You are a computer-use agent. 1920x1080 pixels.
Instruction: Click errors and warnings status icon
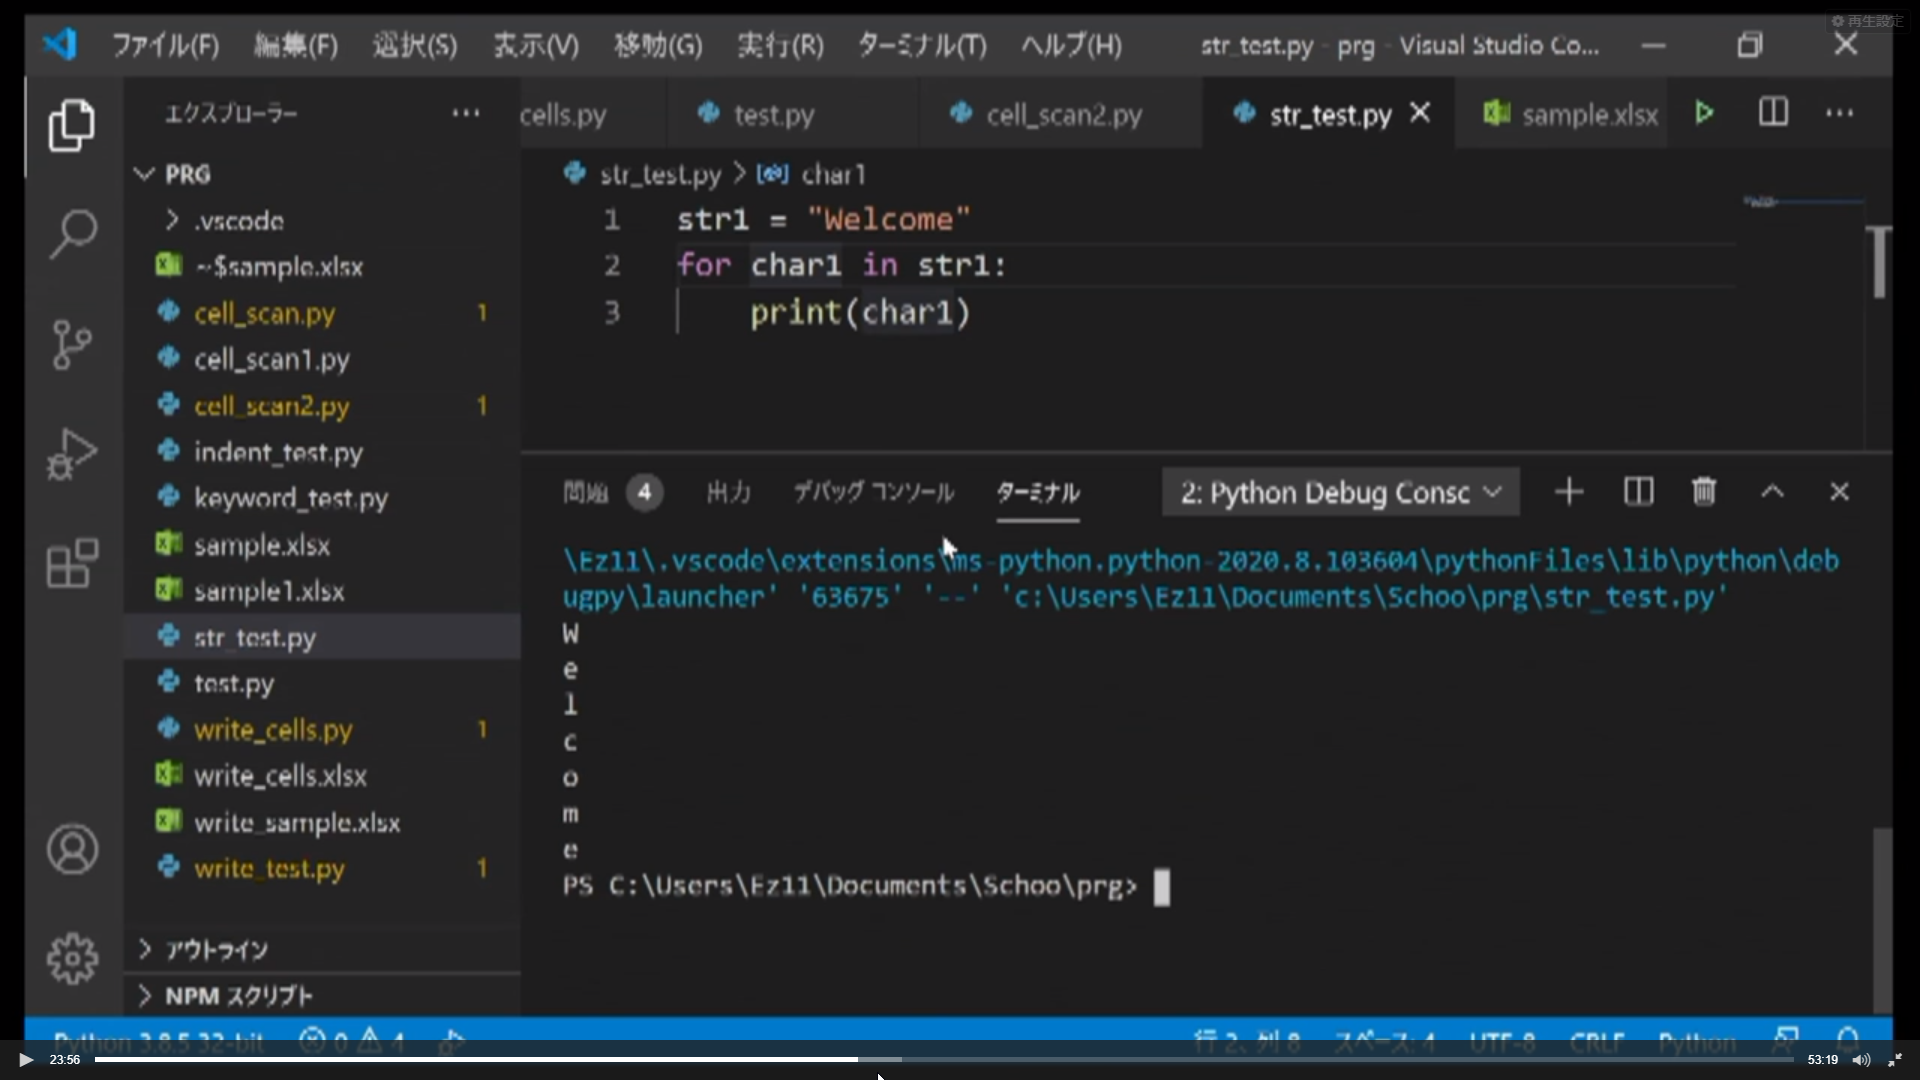pyautogui.click(x=352, y=1042)
